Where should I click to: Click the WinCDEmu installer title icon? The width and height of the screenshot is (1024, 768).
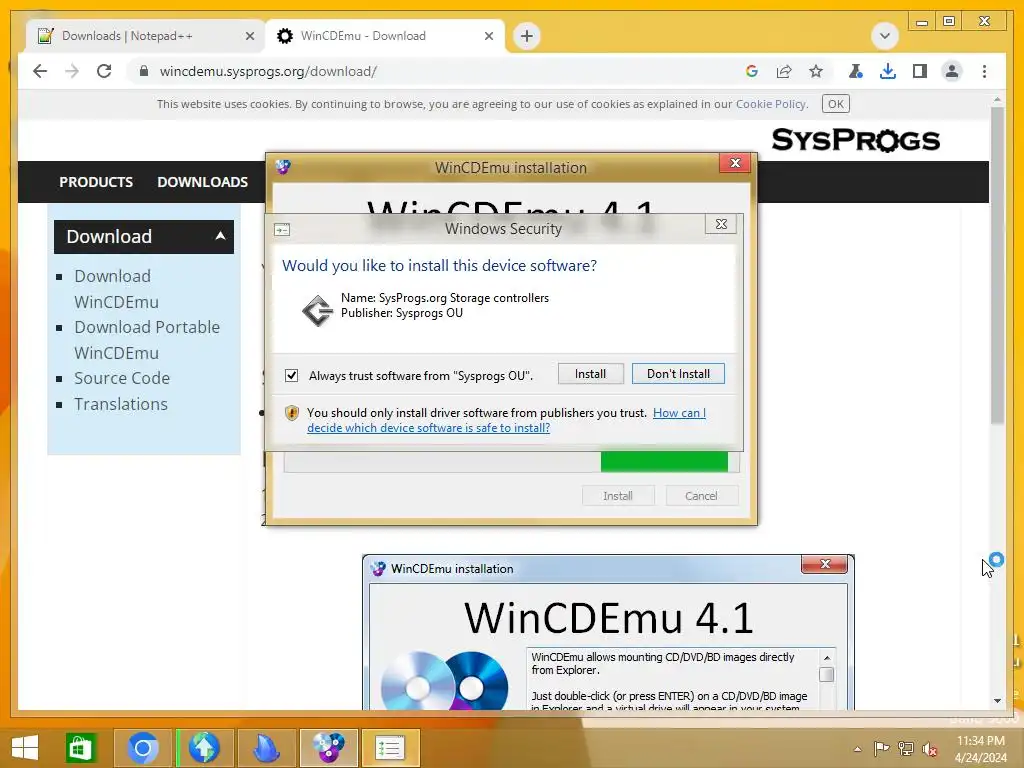283,167
